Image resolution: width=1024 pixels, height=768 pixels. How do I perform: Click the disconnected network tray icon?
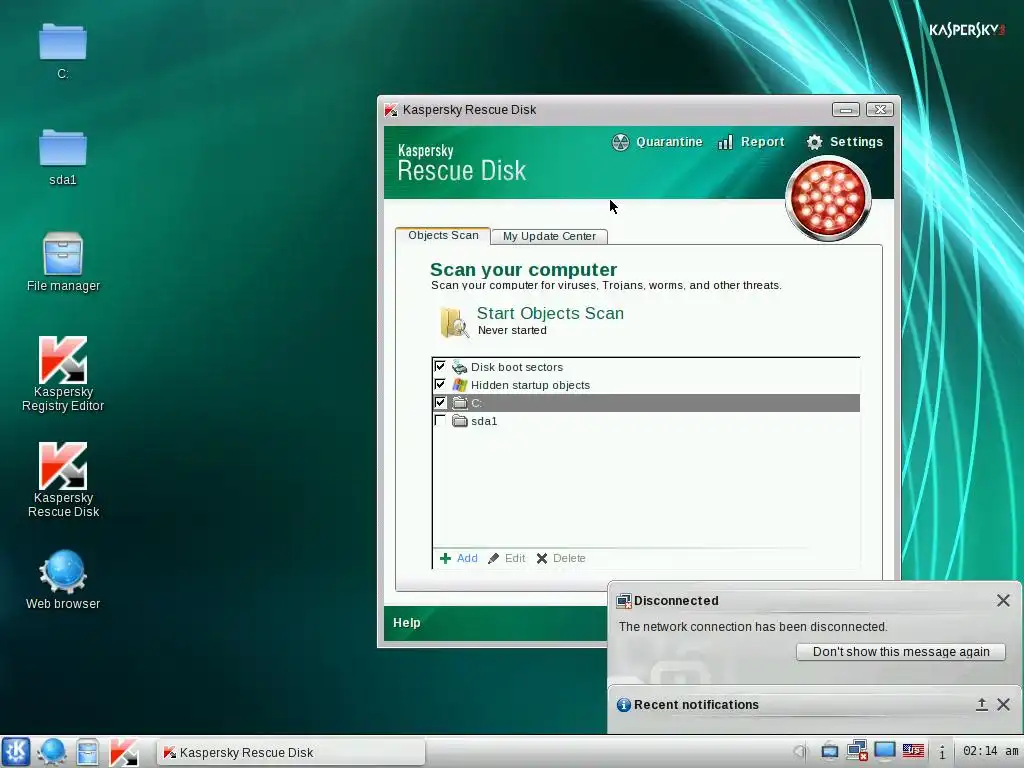pos(857,751)
